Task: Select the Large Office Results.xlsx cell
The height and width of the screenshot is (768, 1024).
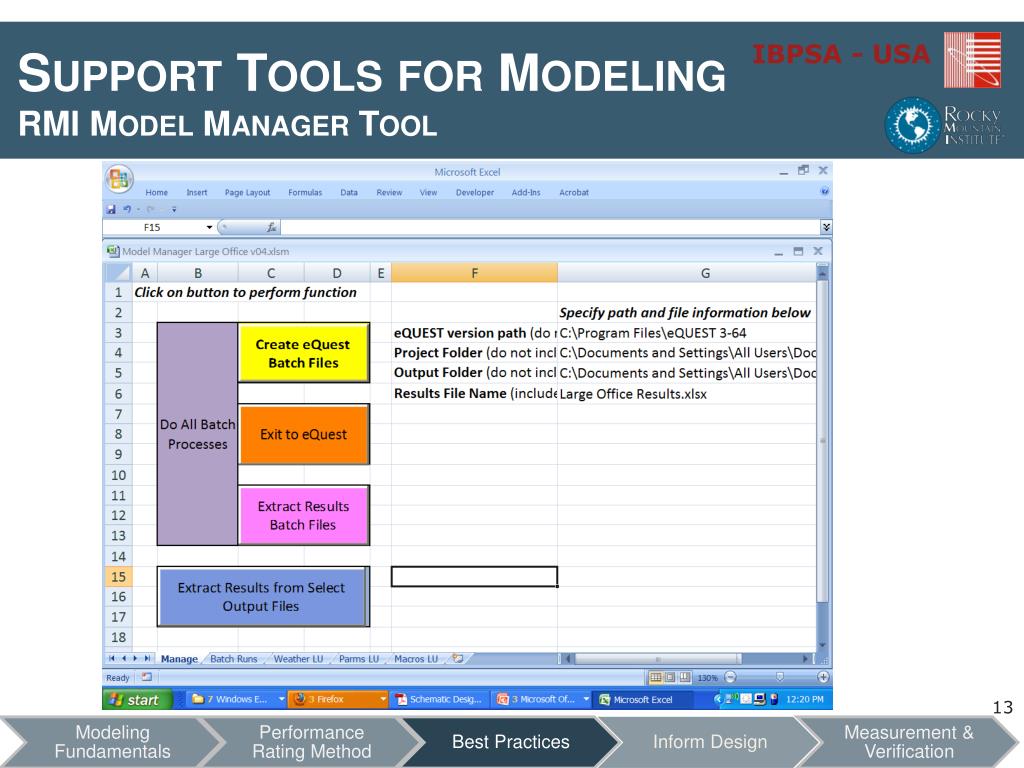Action: coord(686,394)
